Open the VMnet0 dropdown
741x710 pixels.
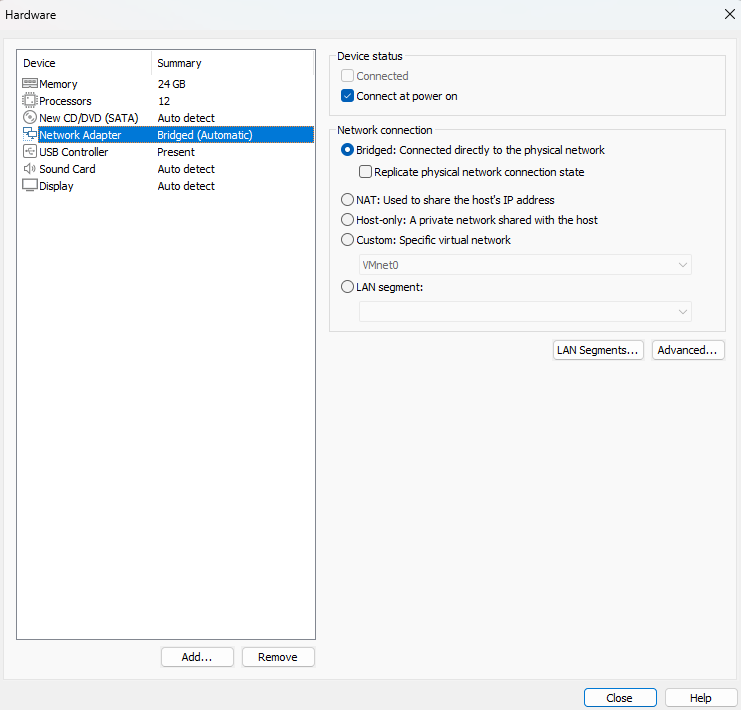(x=525, y=265)
